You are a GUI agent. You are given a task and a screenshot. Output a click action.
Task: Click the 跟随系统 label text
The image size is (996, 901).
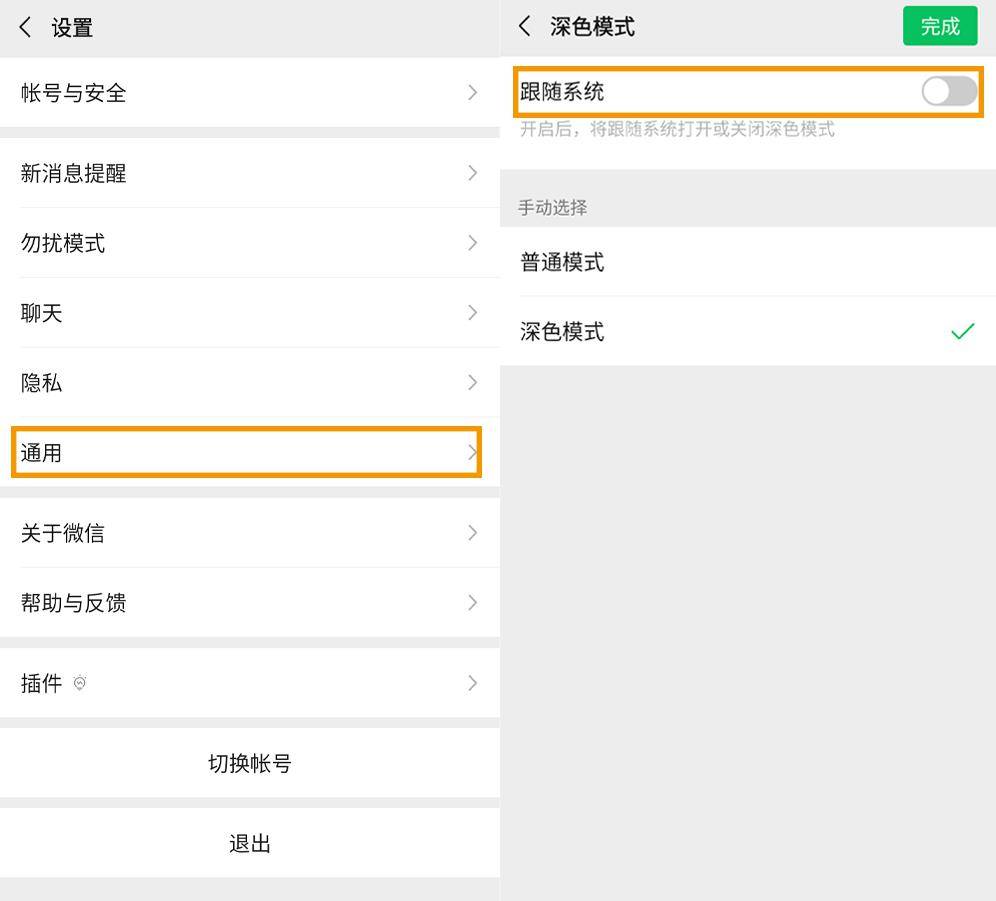click(562, 91)
